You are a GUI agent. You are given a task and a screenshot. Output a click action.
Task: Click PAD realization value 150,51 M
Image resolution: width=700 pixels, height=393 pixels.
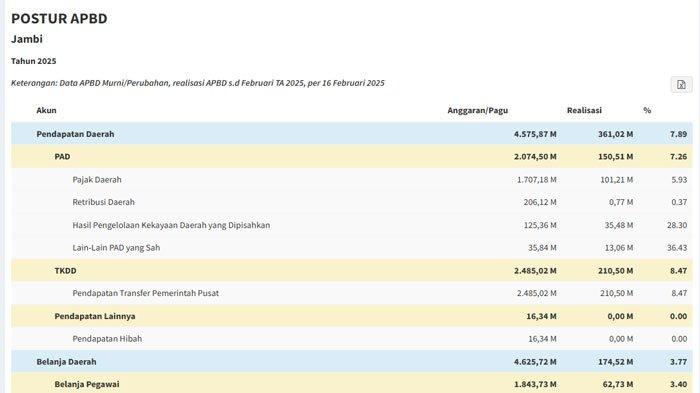(616, 157)
